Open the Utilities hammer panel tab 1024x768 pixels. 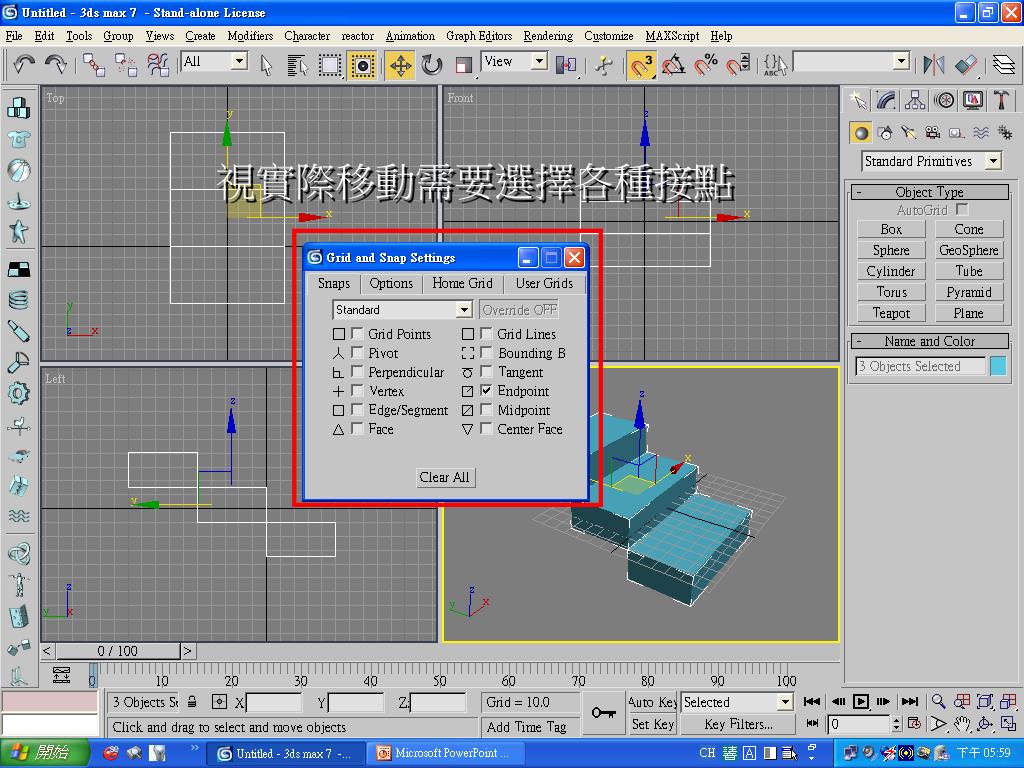(x=1001, y=100)
